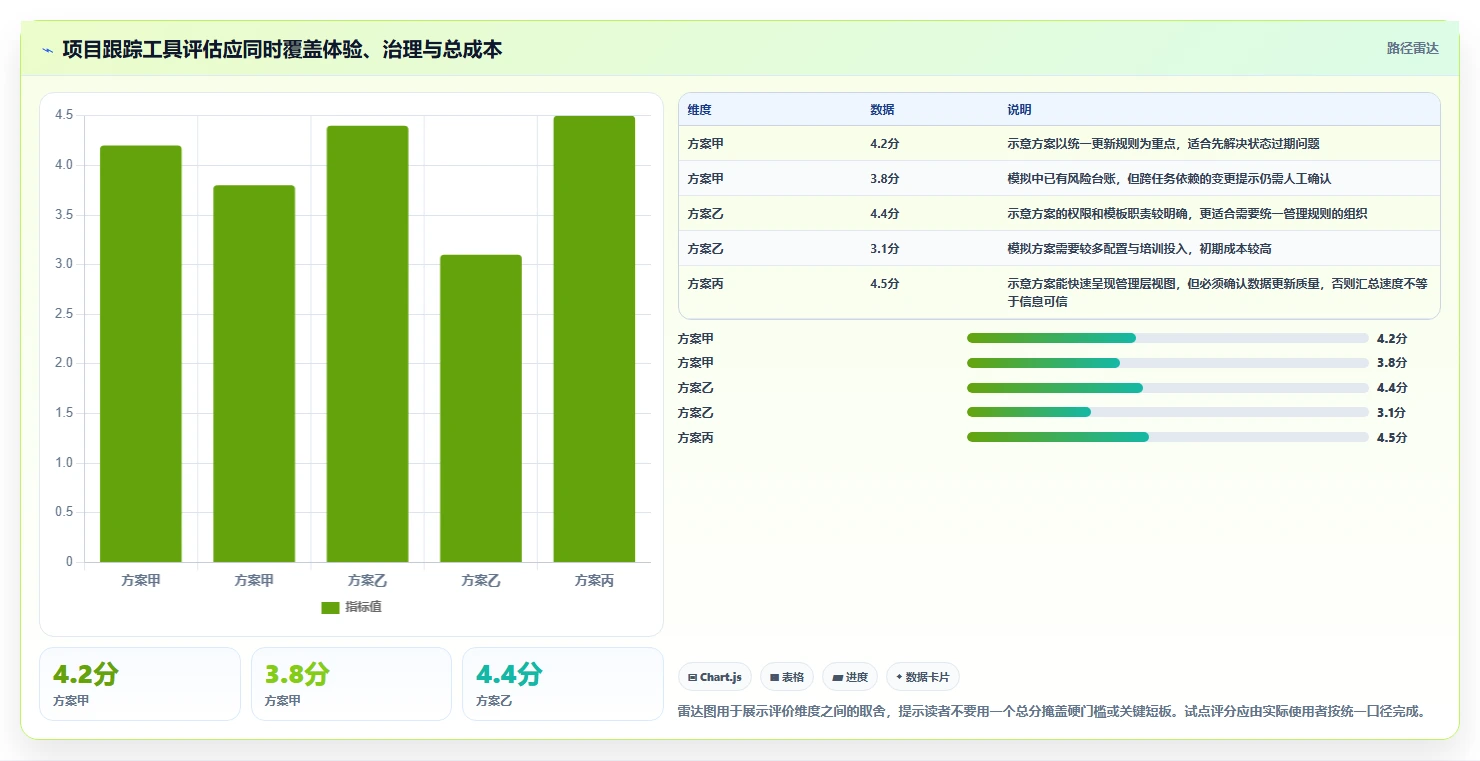Click the Chart.js chip
The width and height of the screenshot is (1480, 761).
[x=715, y=677]
